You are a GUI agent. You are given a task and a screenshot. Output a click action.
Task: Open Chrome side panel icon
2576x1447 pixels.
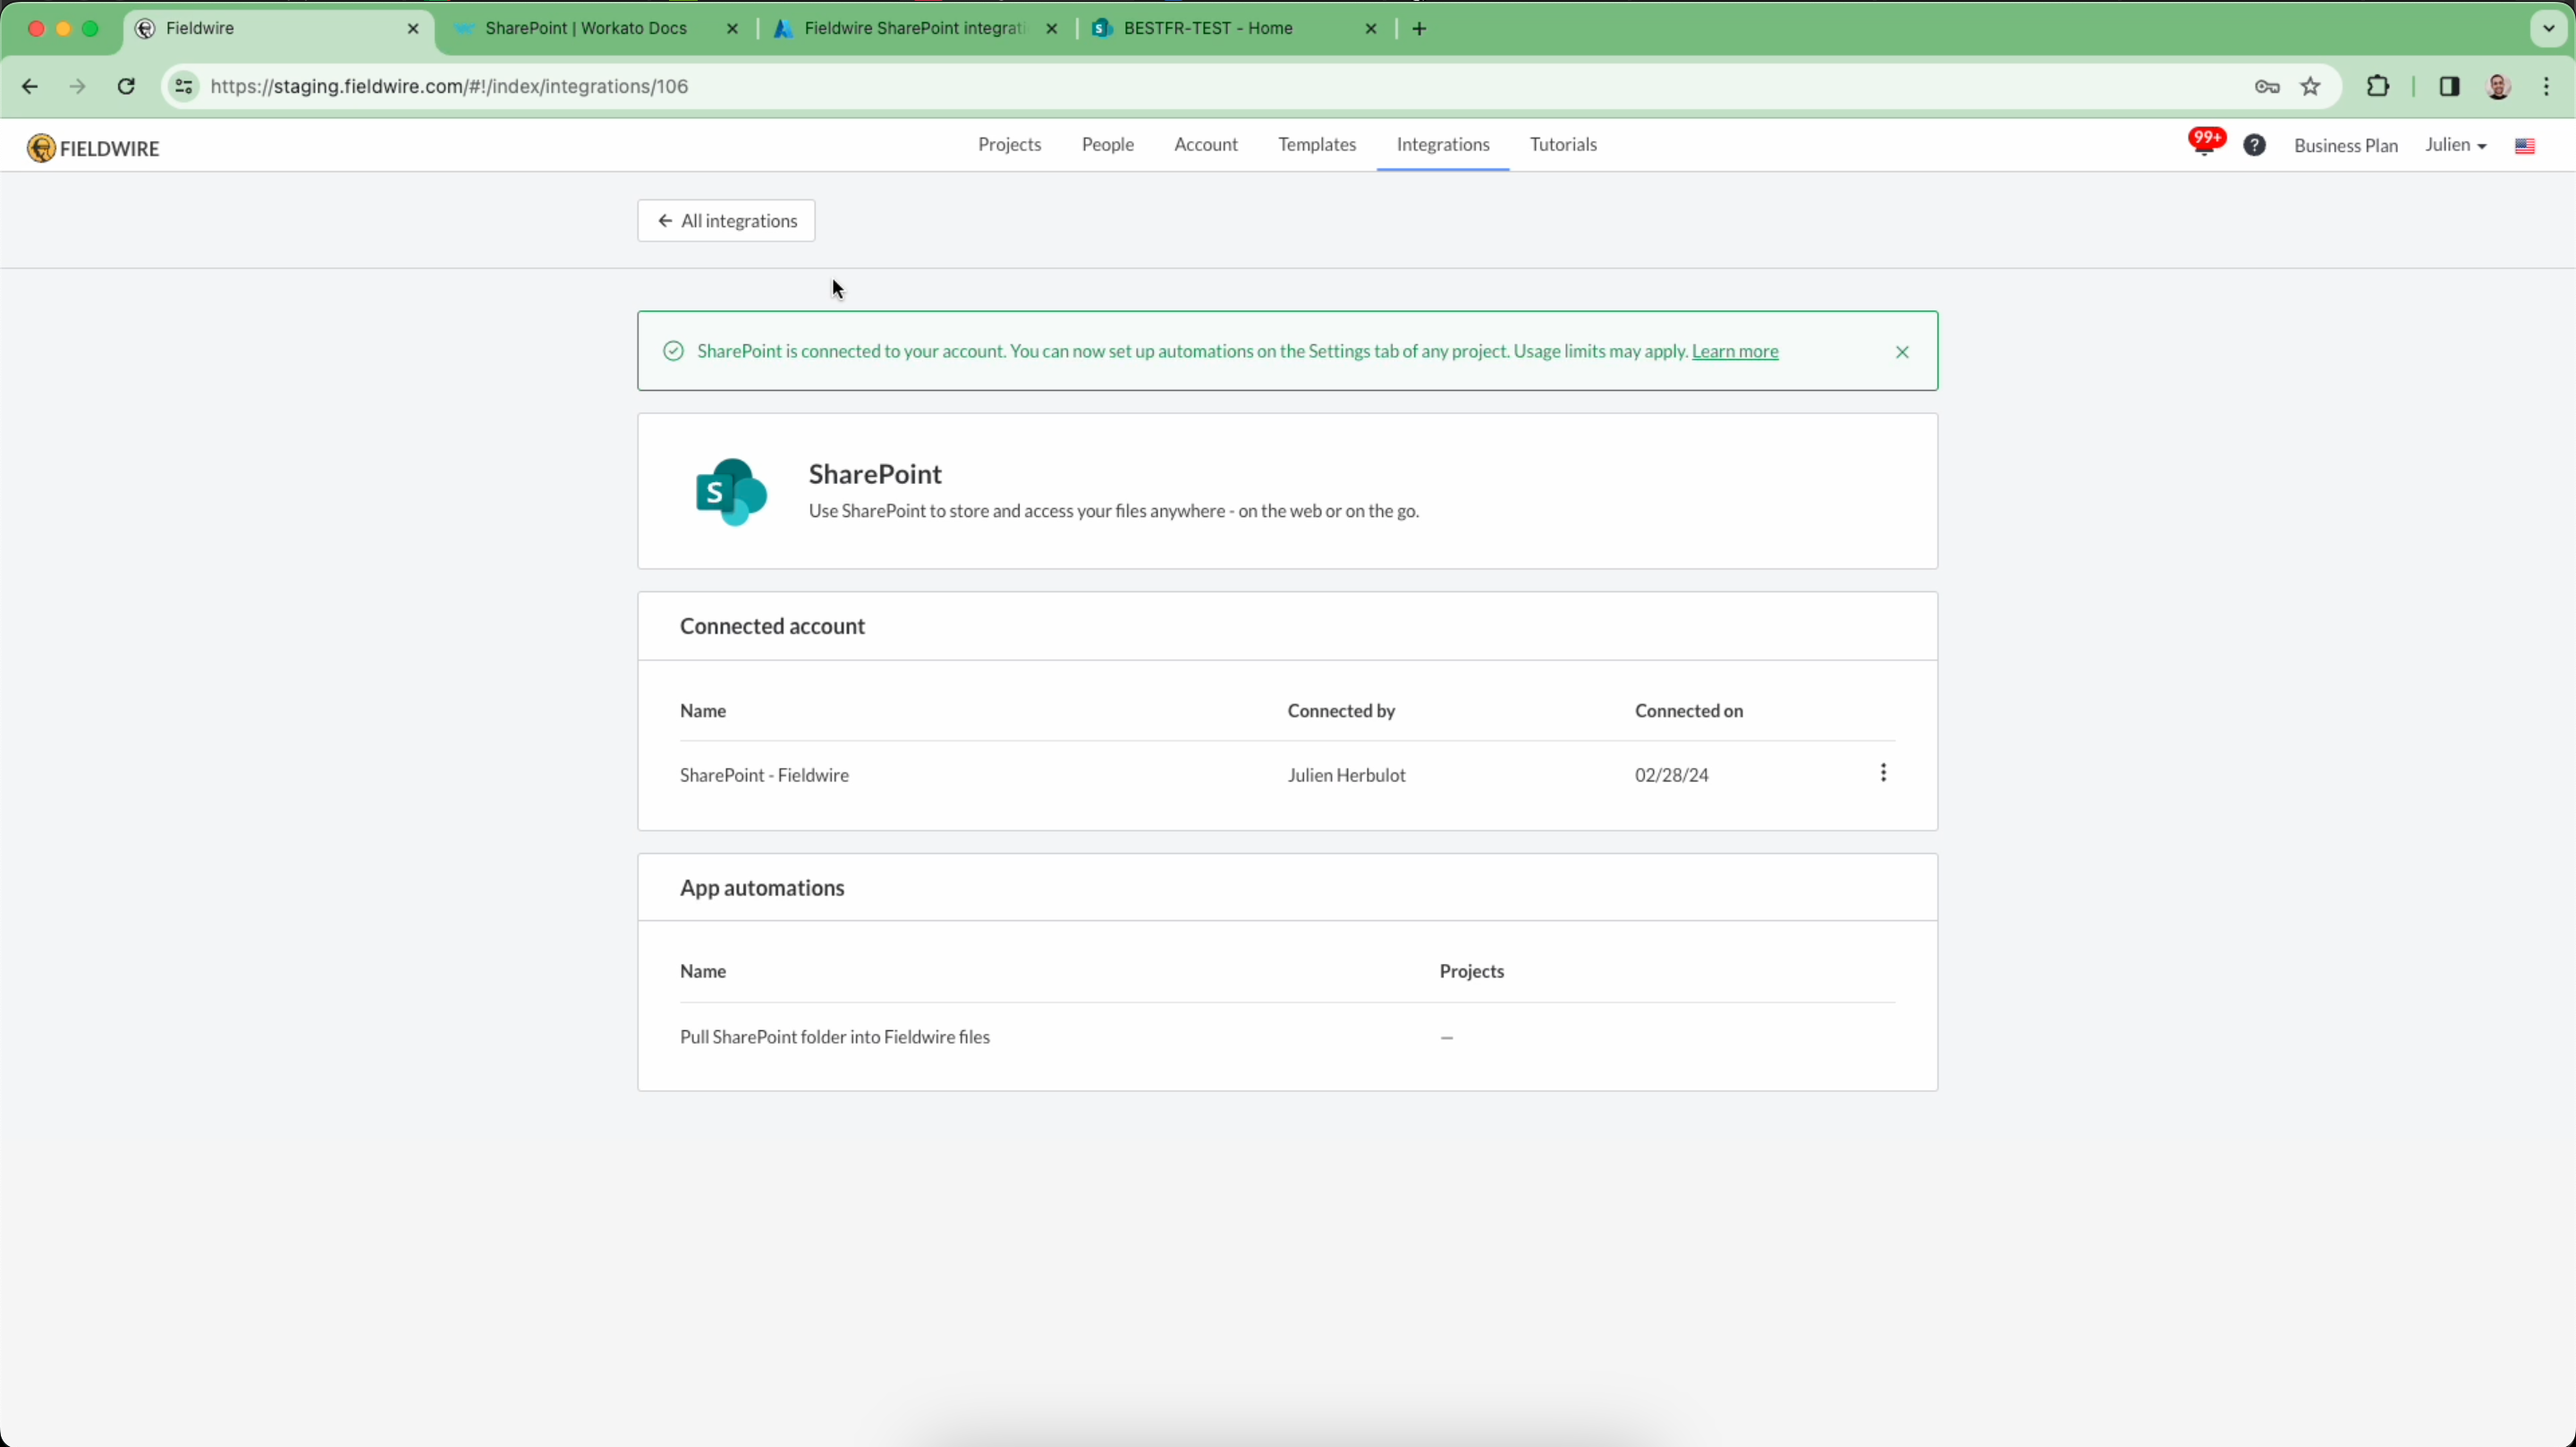pyautogui.click(x=2449, y=87)
